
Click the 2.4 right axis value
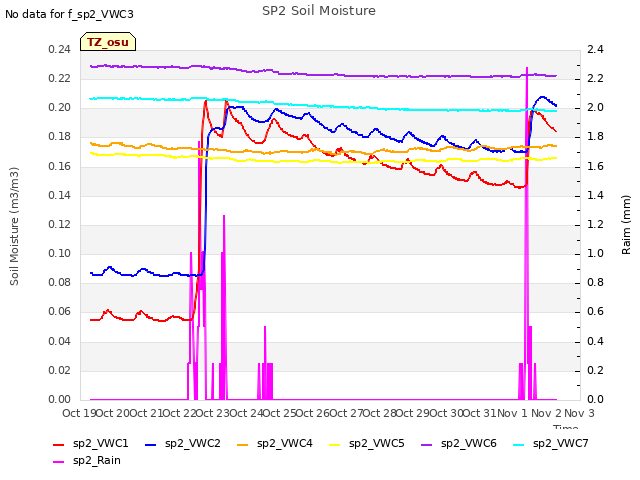595,50
